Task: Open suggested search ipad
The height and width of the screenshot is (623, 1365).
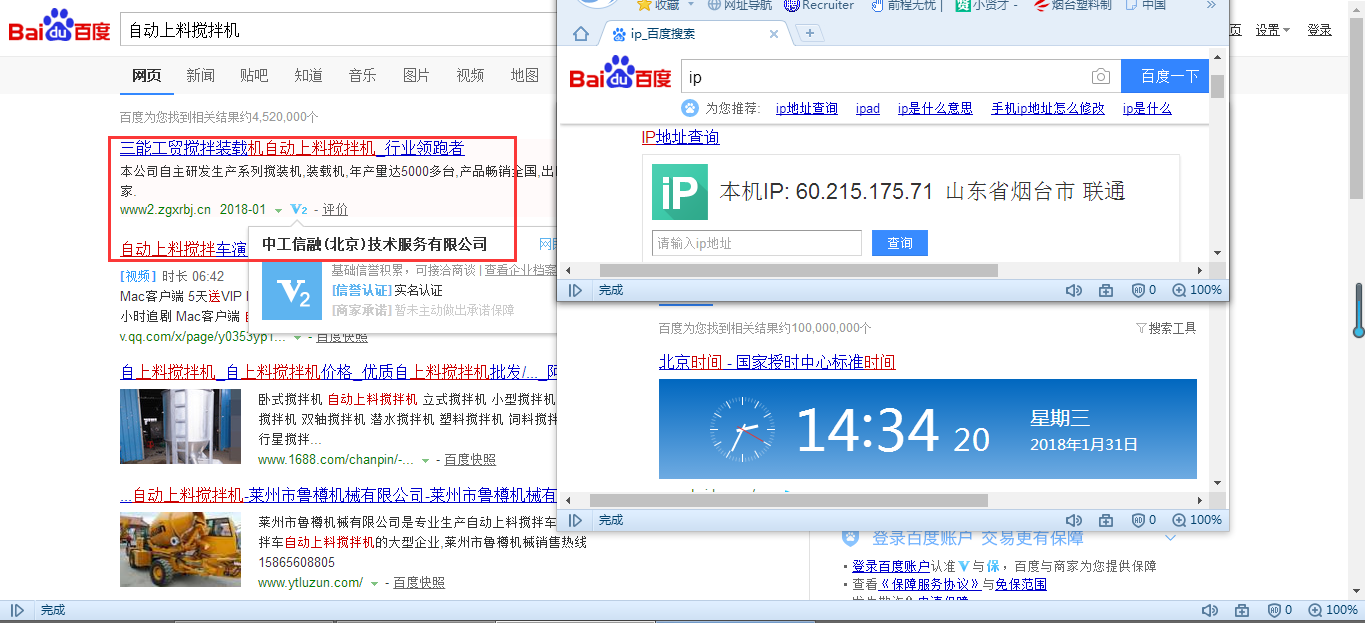Action: [x=868, y=109]
